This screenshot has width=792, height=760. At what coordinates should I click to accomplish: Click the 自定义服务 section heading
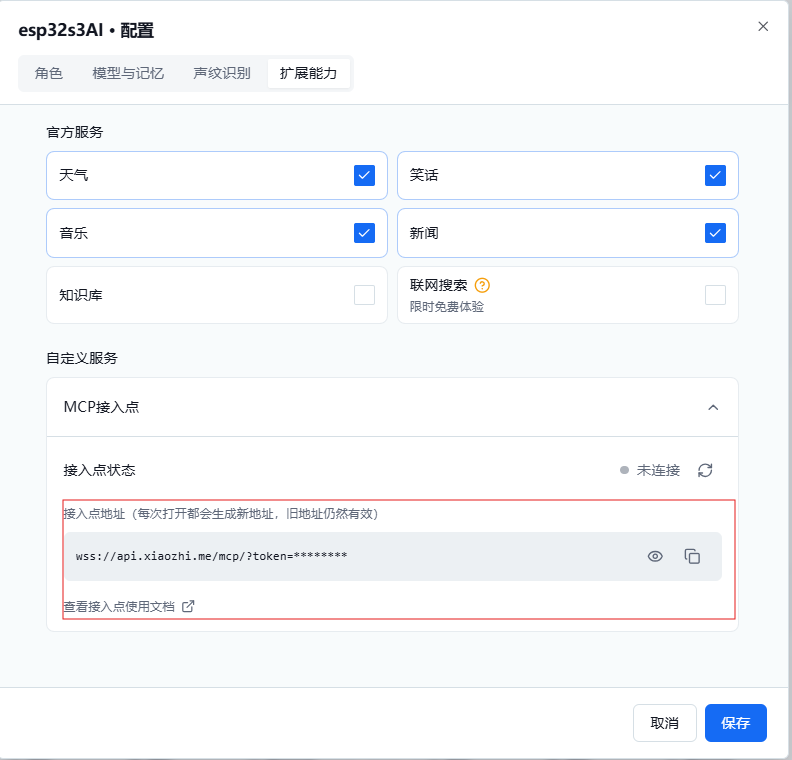[82, 358]
